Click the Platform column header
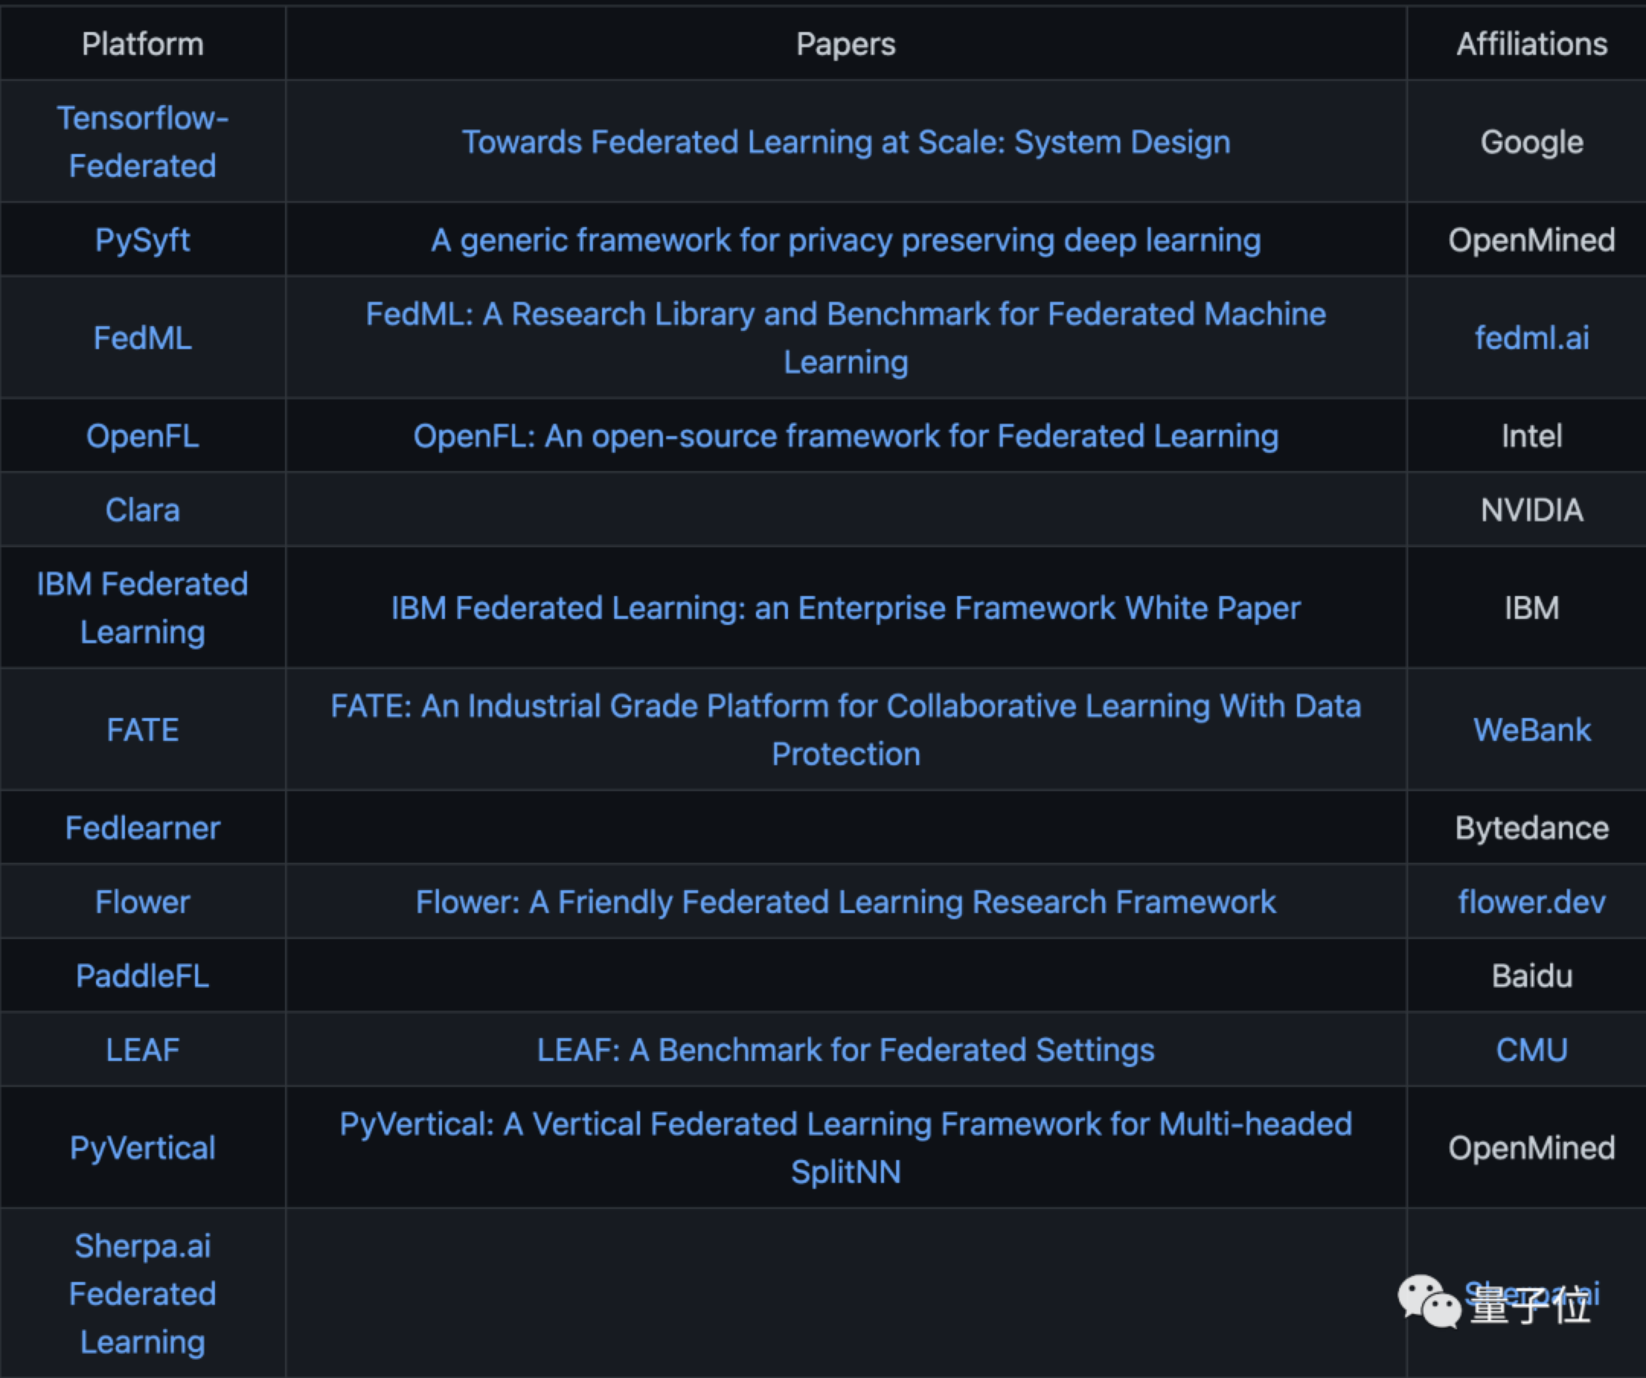Viewport: 1646px width, 1378px height. click(x=143, y=44)
